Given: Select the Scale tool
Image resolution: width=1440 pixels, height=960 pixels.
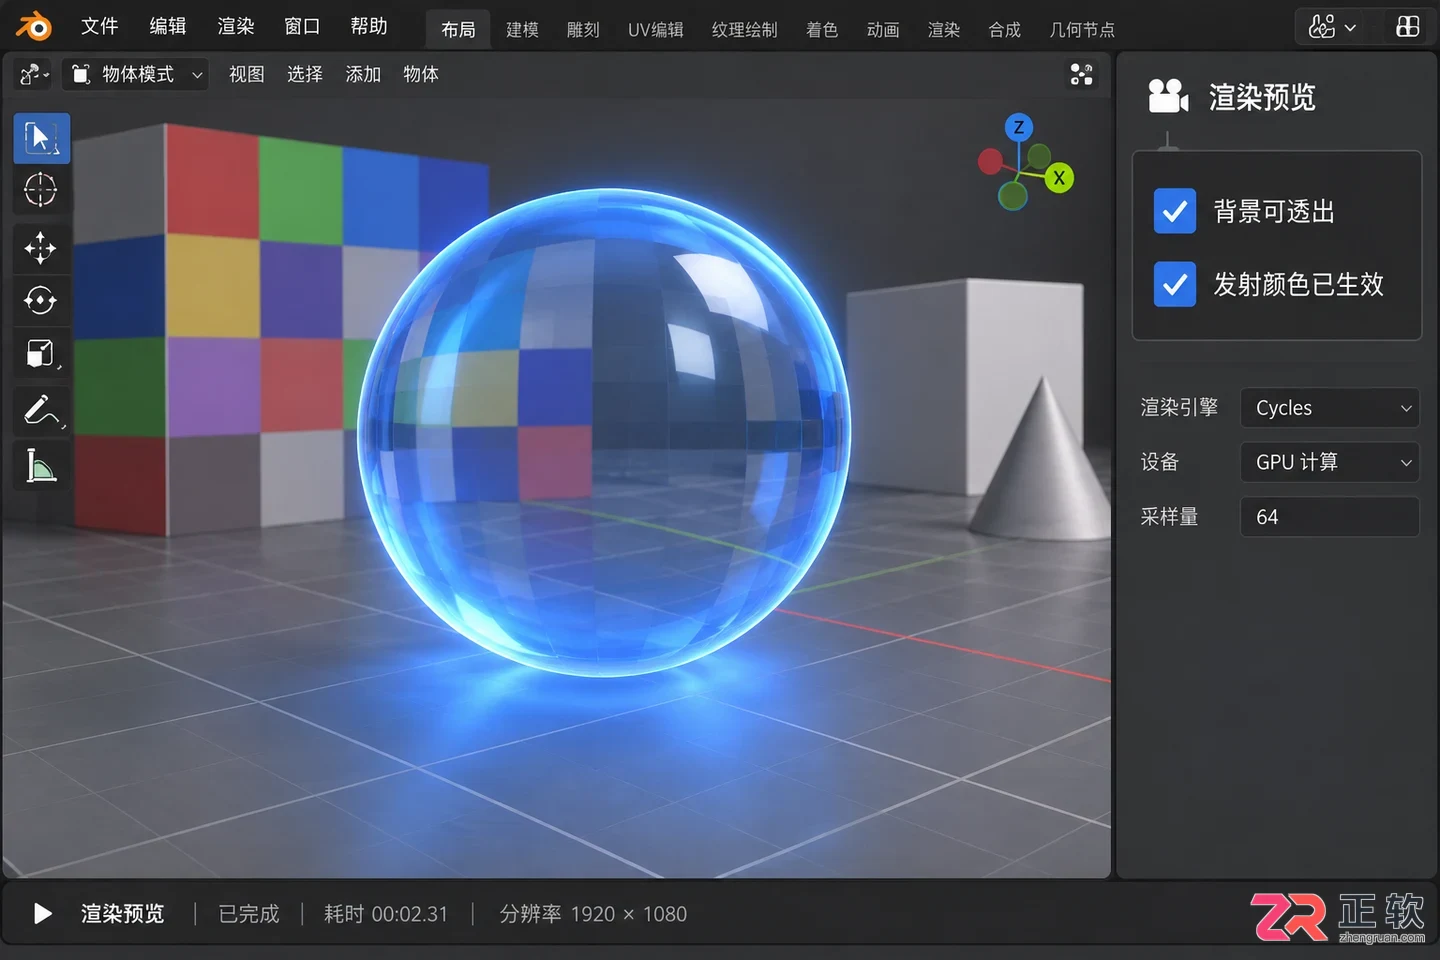Looking at the screenshot, I should point(41,353).
